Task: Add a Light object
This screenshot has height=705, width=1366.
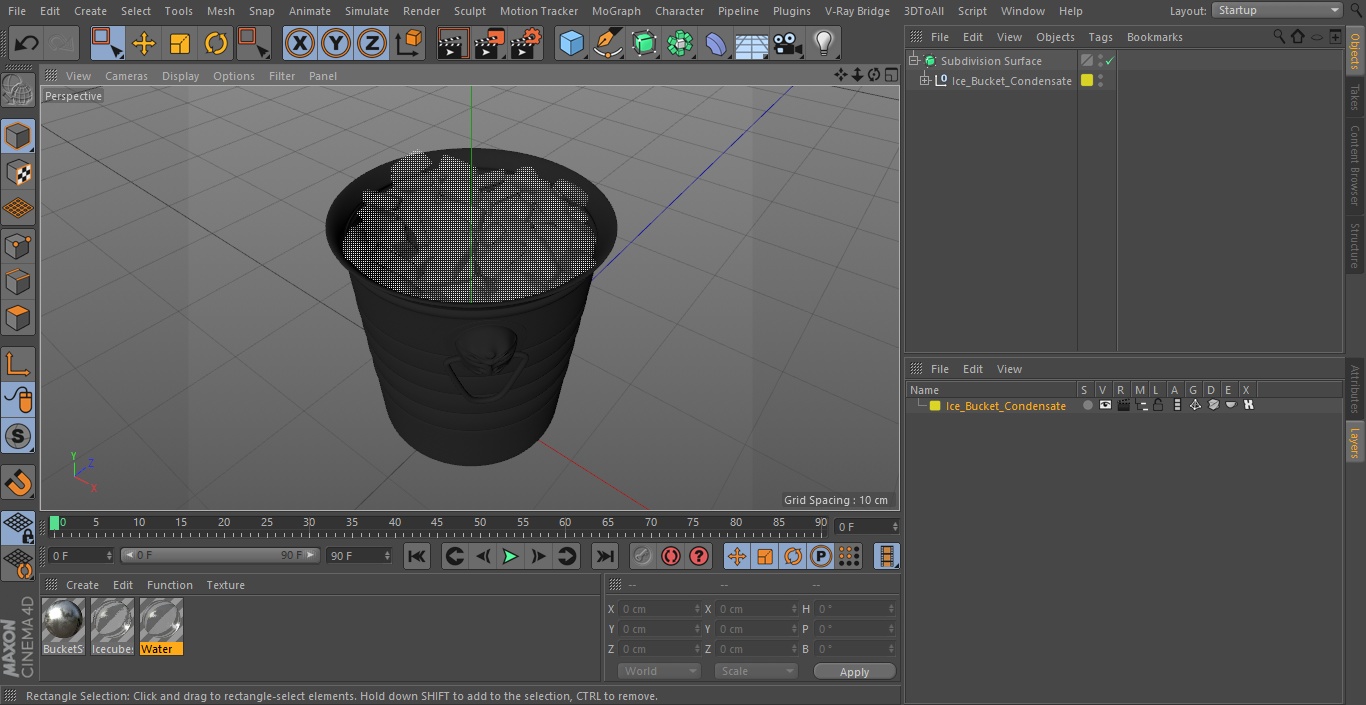Action: (823, 43)
